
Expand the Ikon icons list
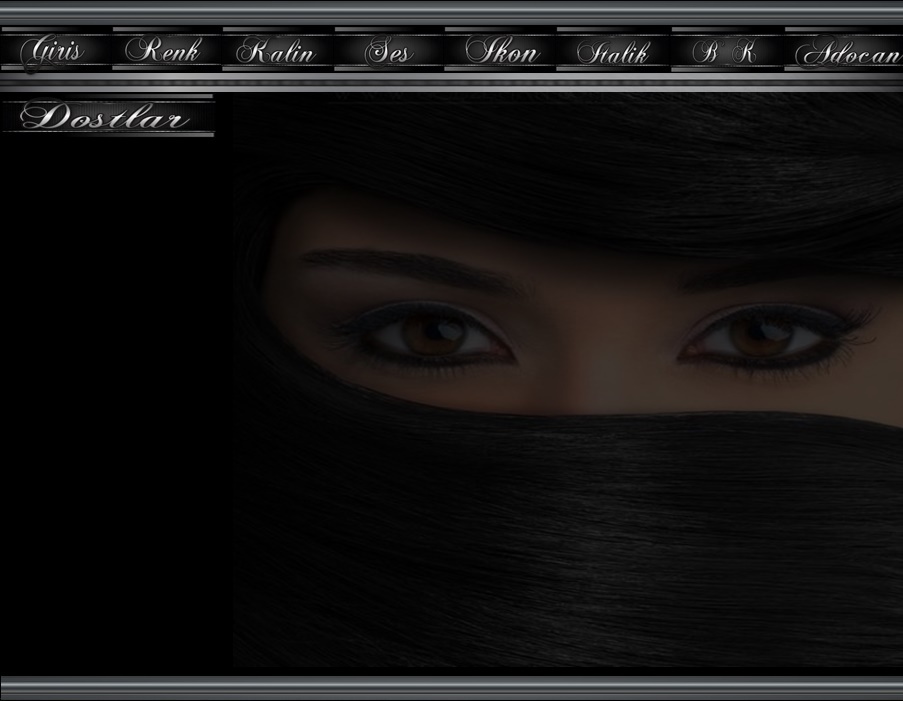point(500,50)
